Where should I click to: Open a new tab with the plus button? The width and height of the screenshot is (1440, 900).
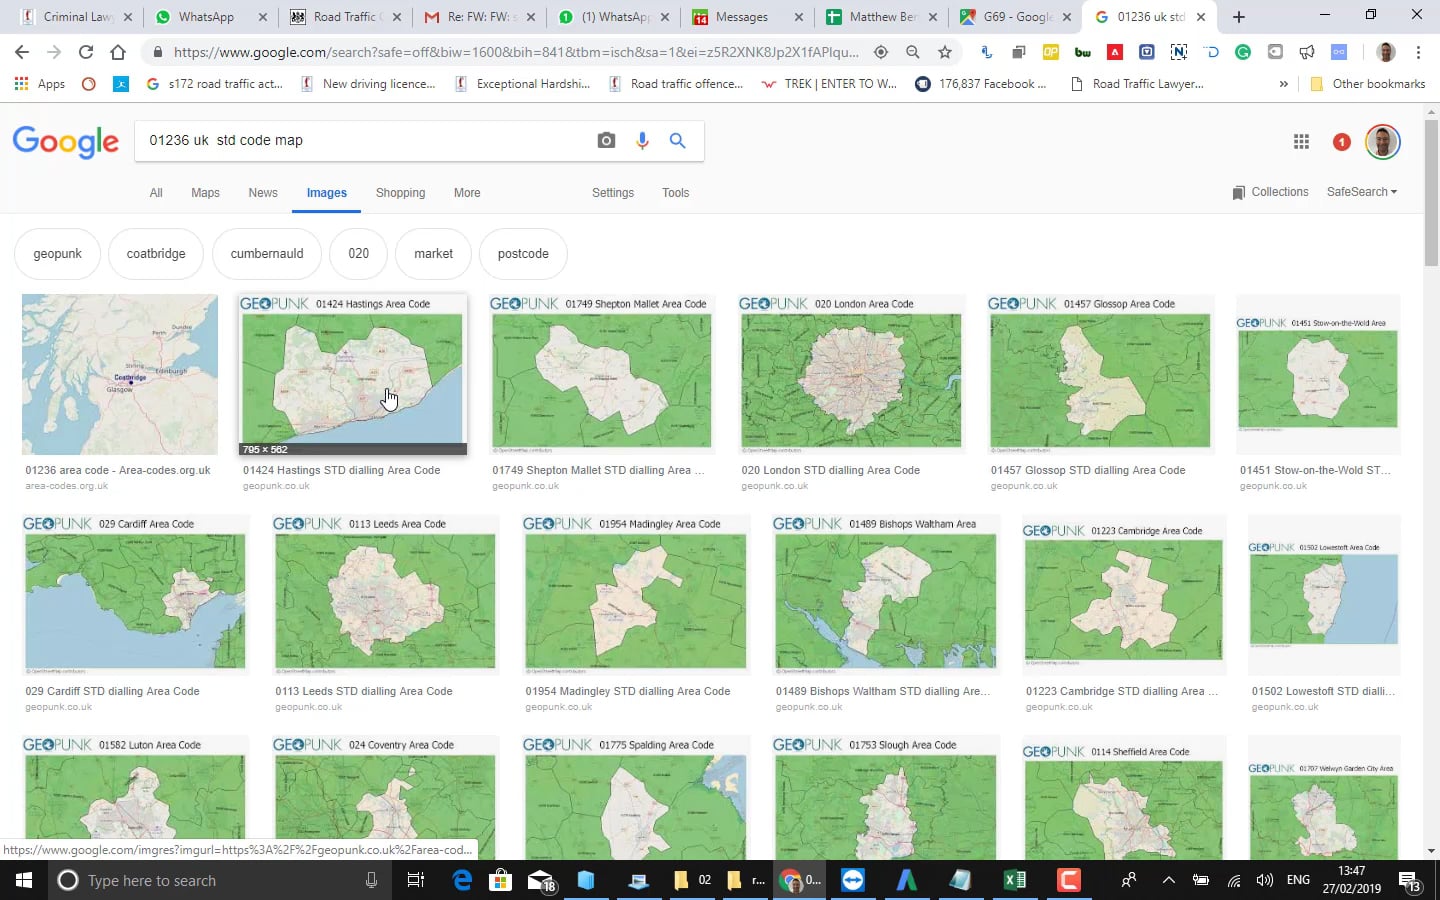[x=1239, y=17]
